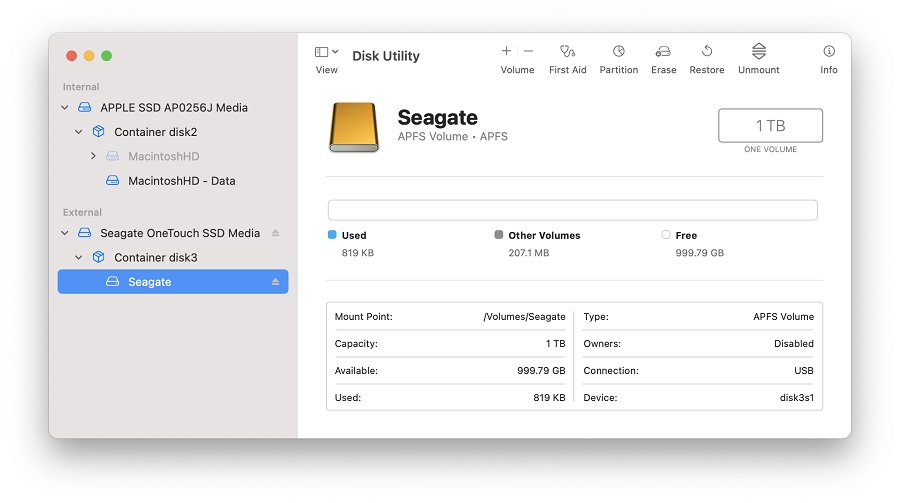900x503 pixels.
Task: Select MacintoshHD - Data volume
Action: tap(181, 181)
